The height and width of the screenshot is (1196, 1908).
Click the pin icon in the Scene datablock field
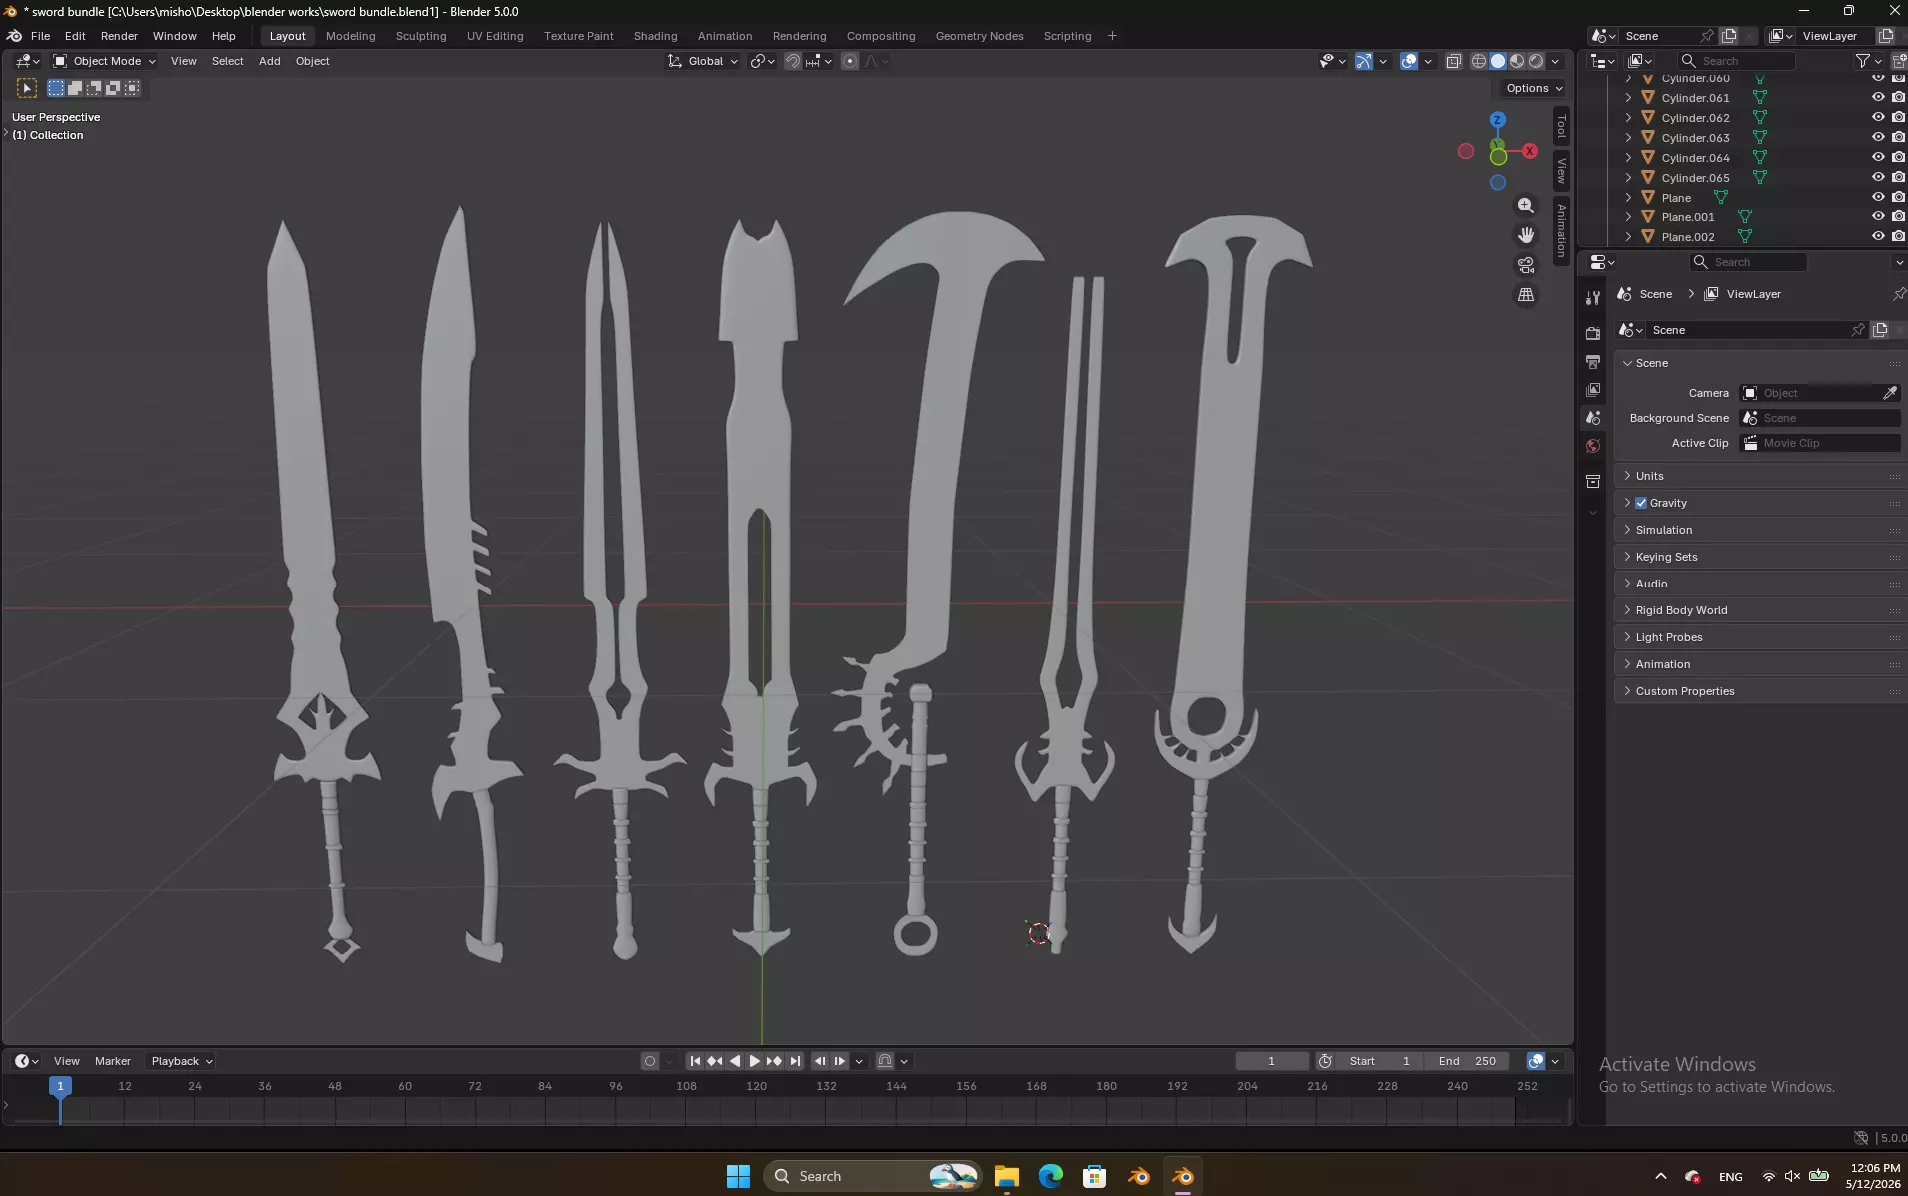1857,330
